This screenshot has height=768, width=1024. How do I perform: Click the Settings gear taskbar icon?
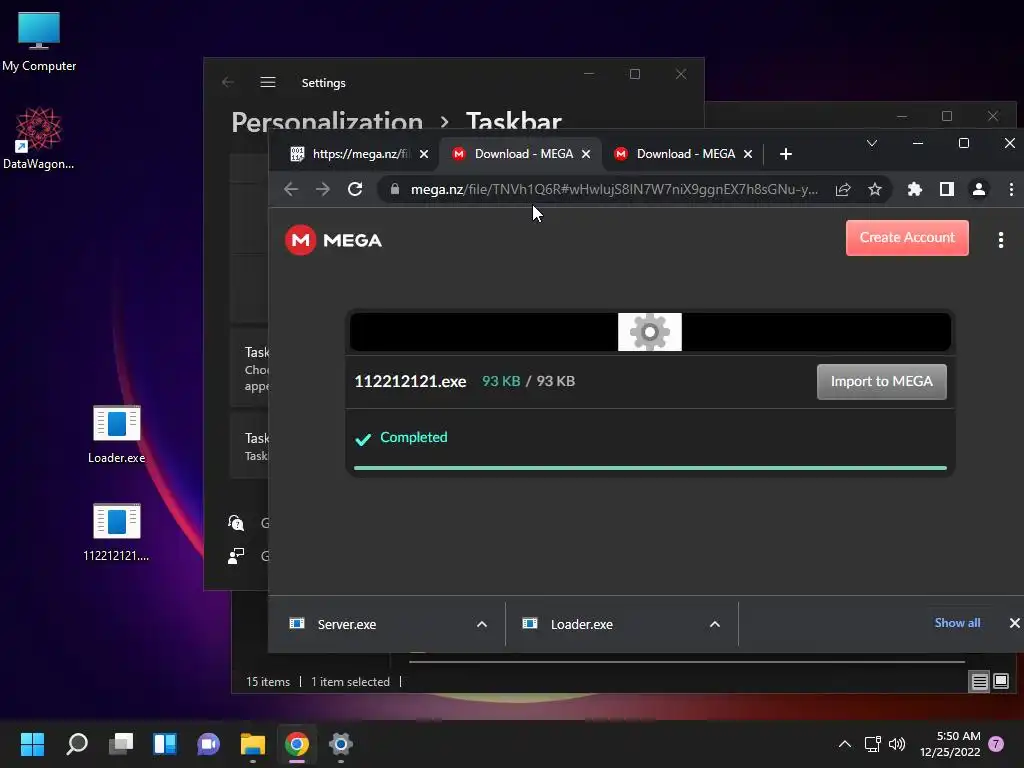point(340,744)
